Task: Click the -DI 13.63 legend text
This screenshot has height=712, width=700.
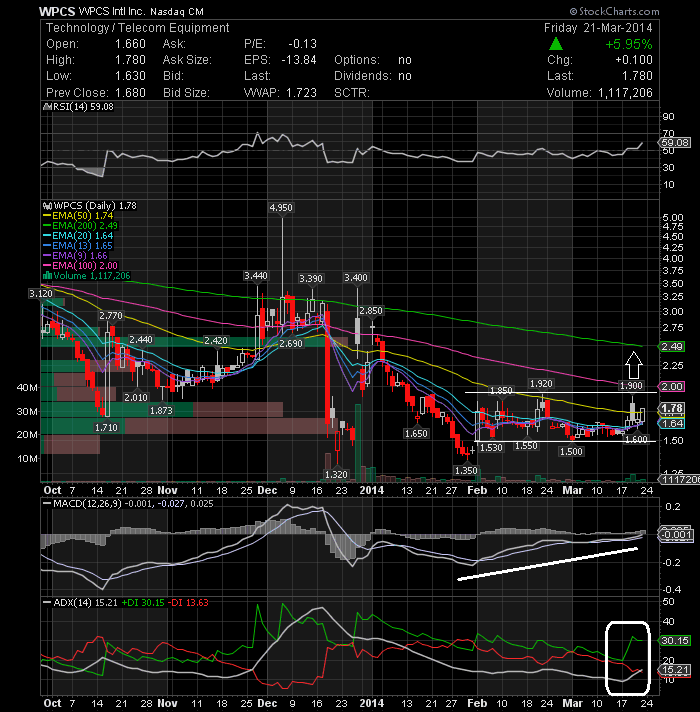Action: (188, 603)
